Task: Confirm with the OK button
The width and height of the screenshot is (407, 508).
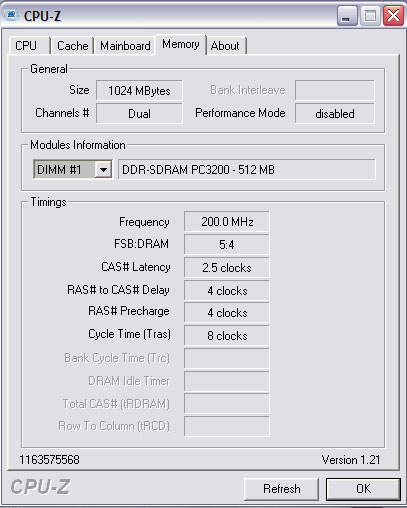Action: pos(363,489)
